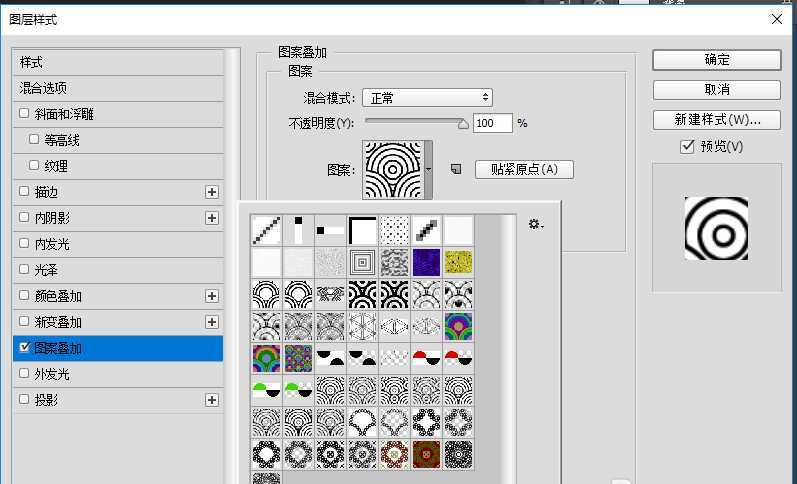Viewport: 797px width, 484px height.
Task: Click the plus icon next to 内阴影
Action: coord(211,218)
